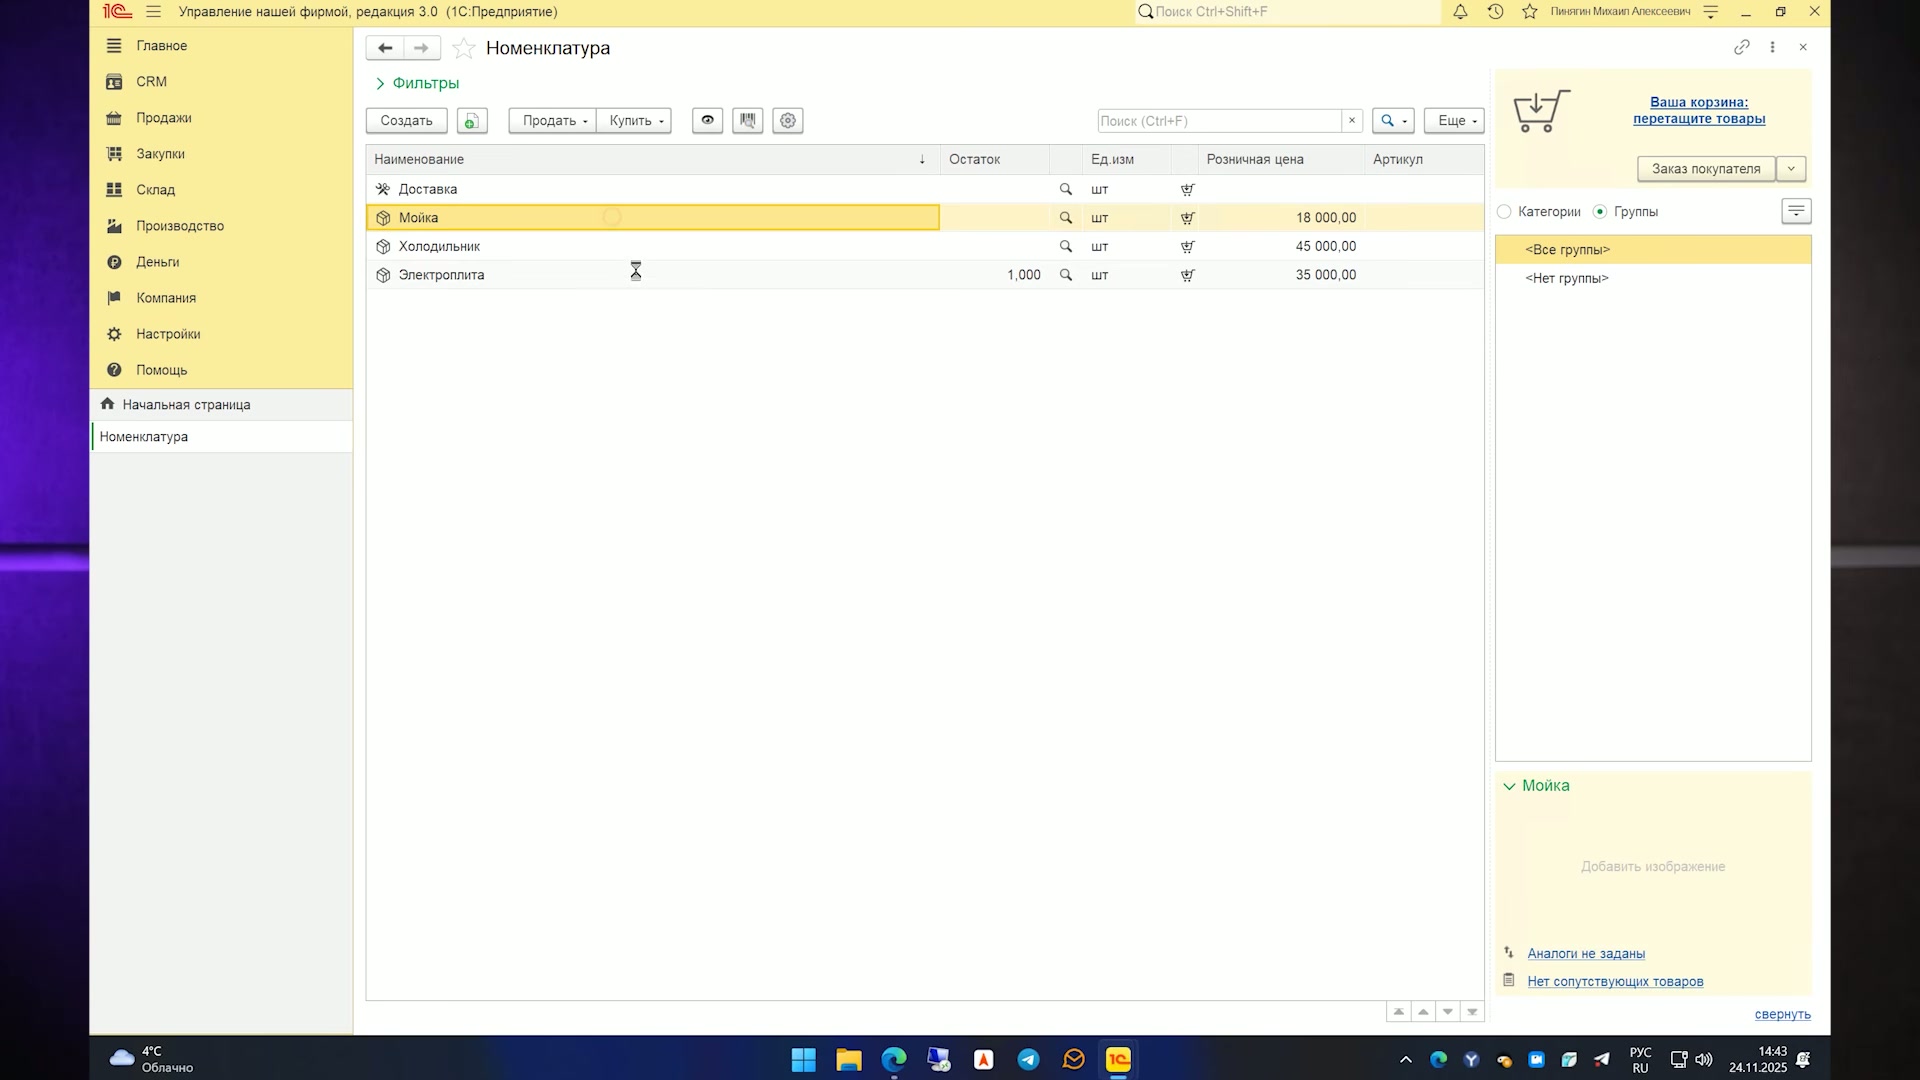1920x1080 pixels.
Task: Open the Закупки sidebar icon
Action: [114, 154]
